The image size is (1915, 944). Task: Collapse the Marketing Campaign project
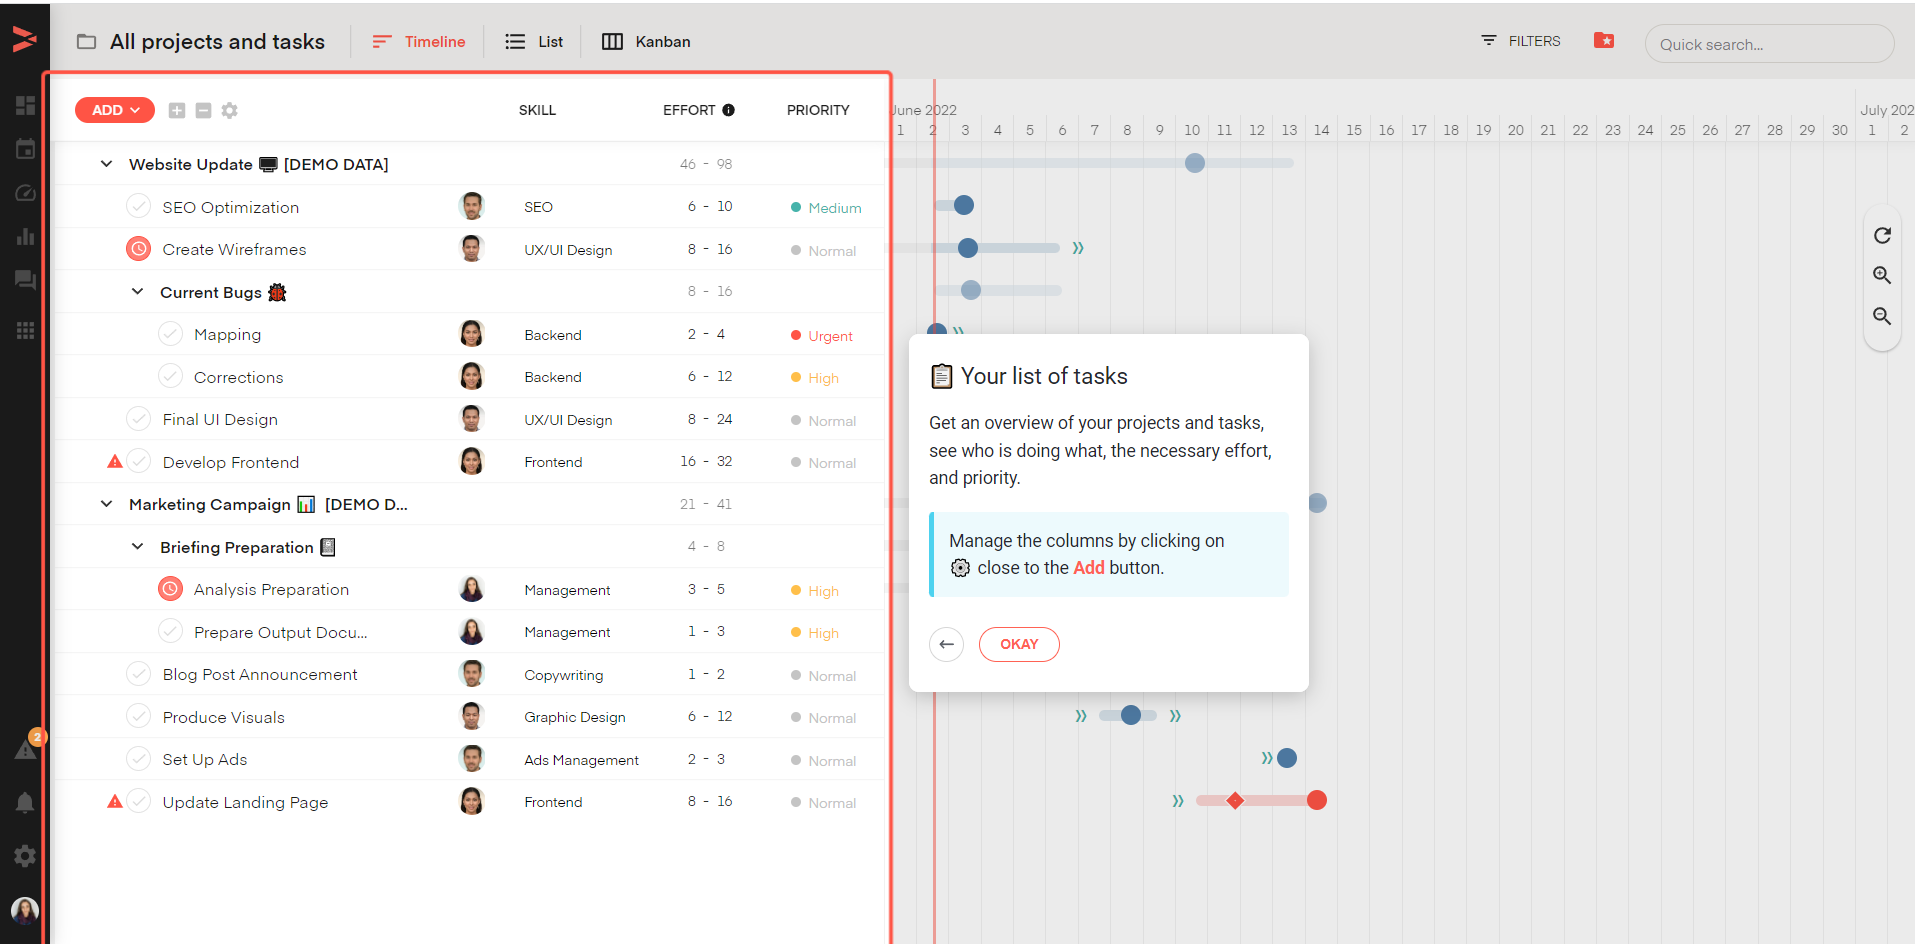click(106, 503)
